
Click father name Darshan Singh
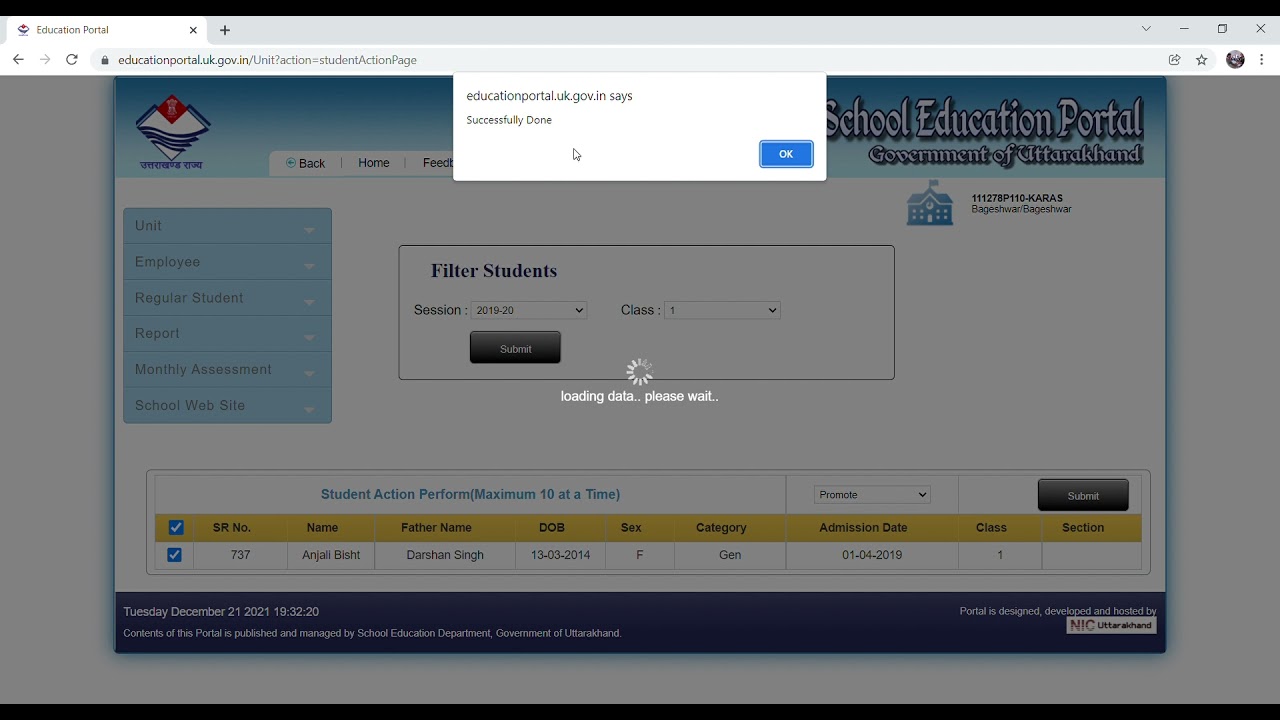click(x=445, y=555)
